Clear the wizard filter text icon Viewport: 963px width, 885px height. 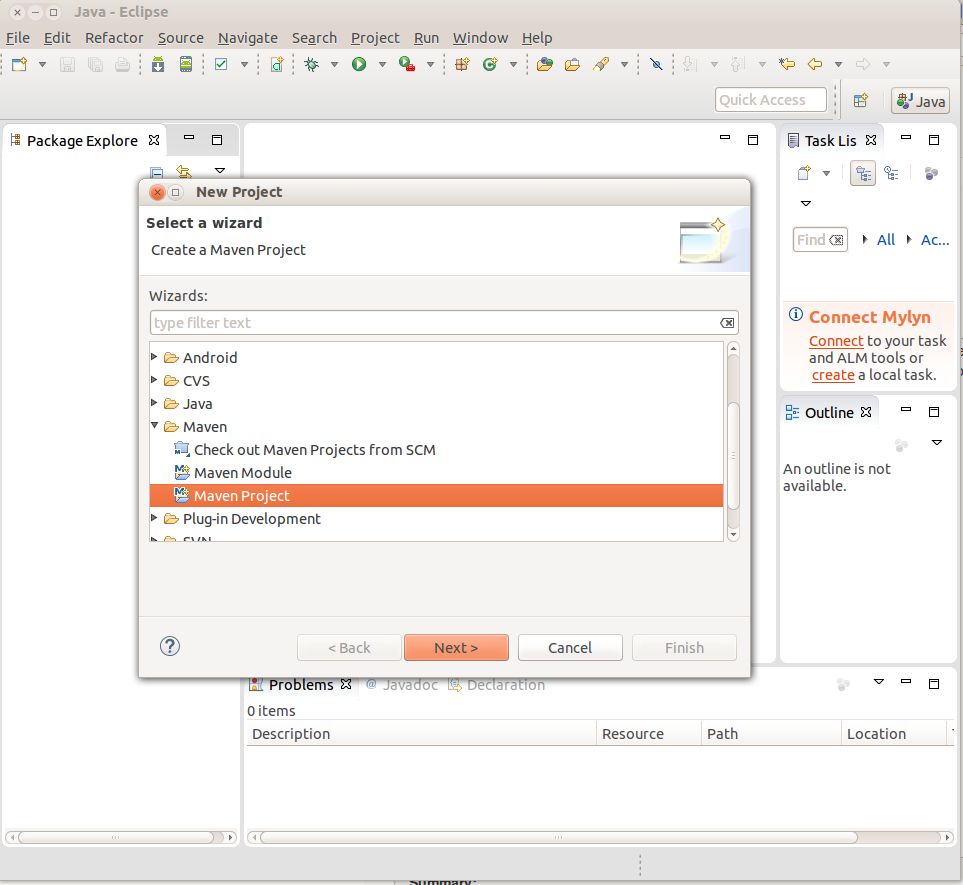(x=727, y=323)
